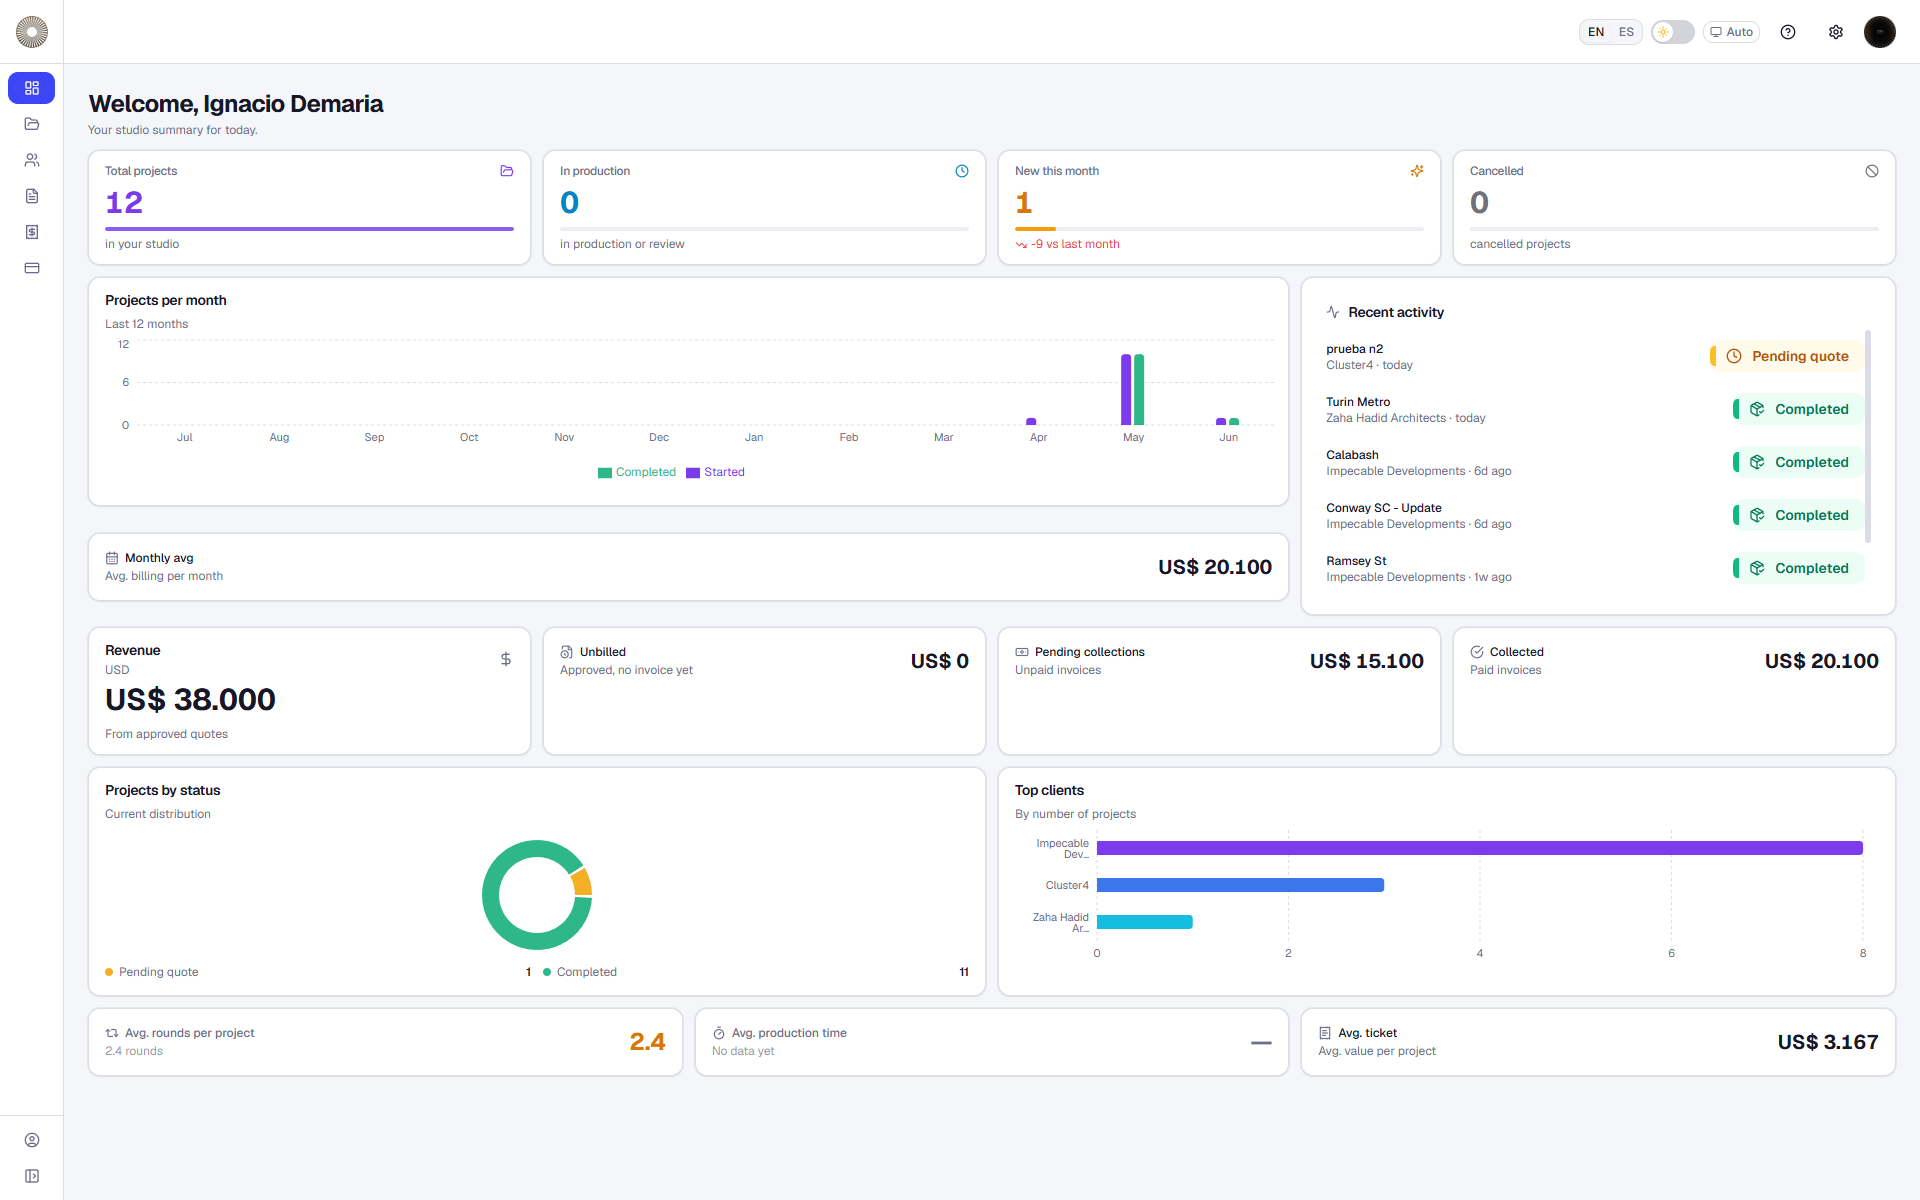This screenshot has width=1920, height=1200.
Task: Click the Avg. rounds repeat icon
Action: 112,1033
